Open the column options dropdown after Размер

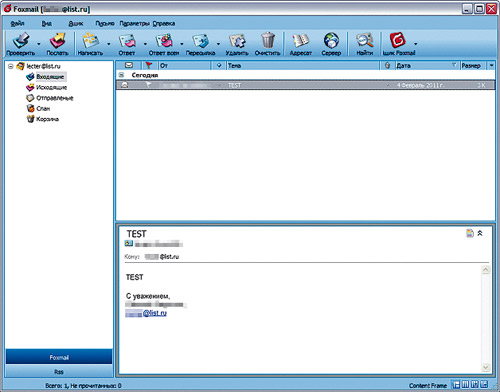[x=491, y=65]
